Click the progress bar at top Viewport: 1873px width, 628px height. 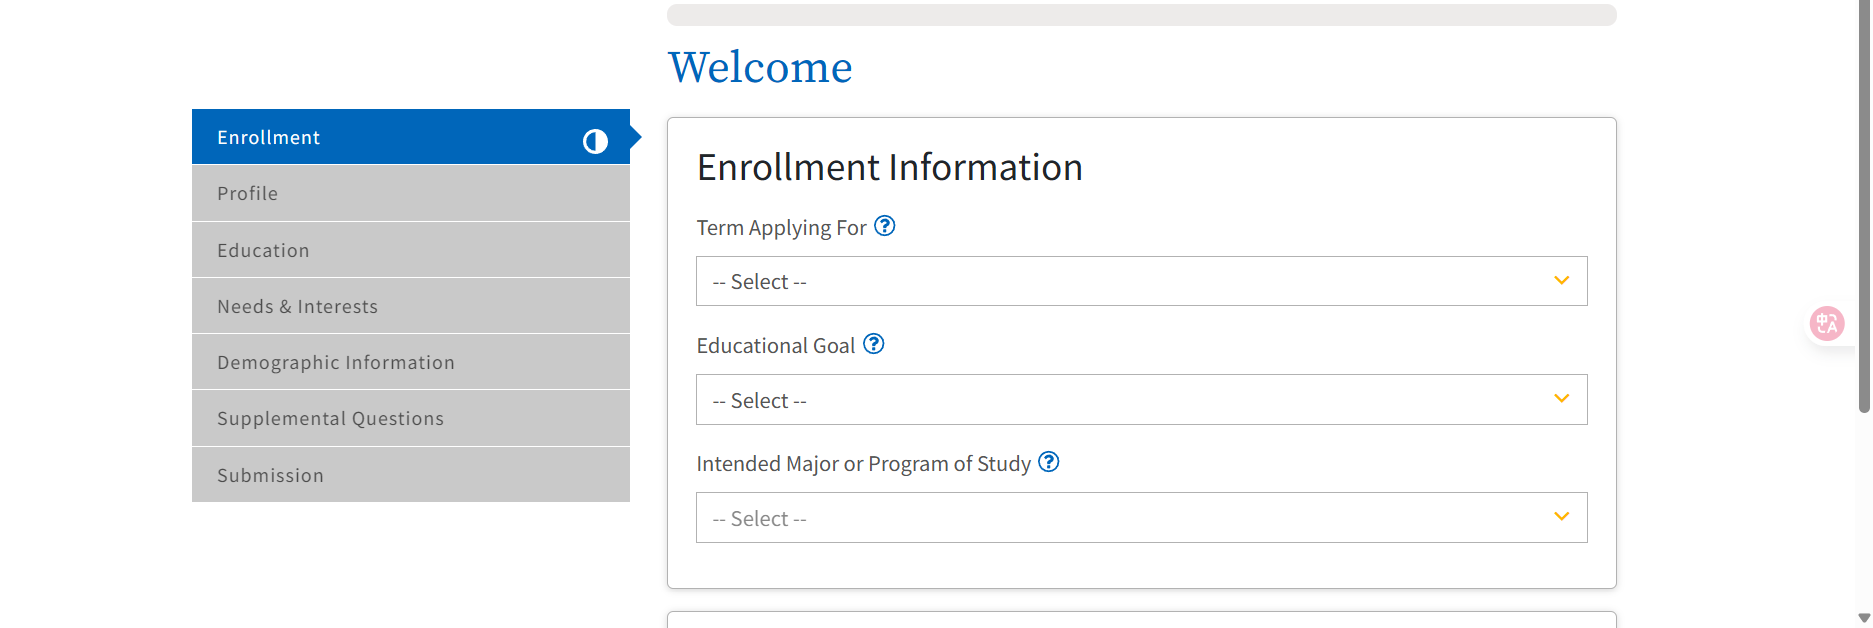(1142, 14)
